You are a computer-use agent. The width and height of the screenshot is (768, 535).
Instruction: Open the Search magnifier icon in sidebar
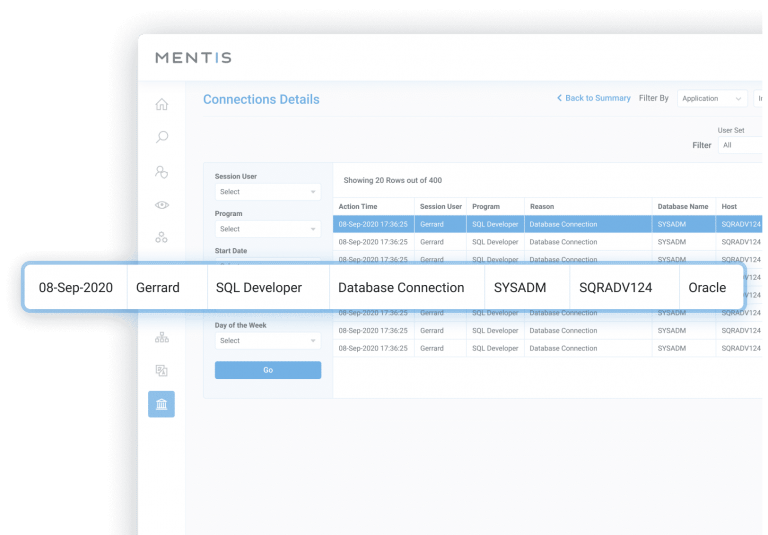pos(161,138)
